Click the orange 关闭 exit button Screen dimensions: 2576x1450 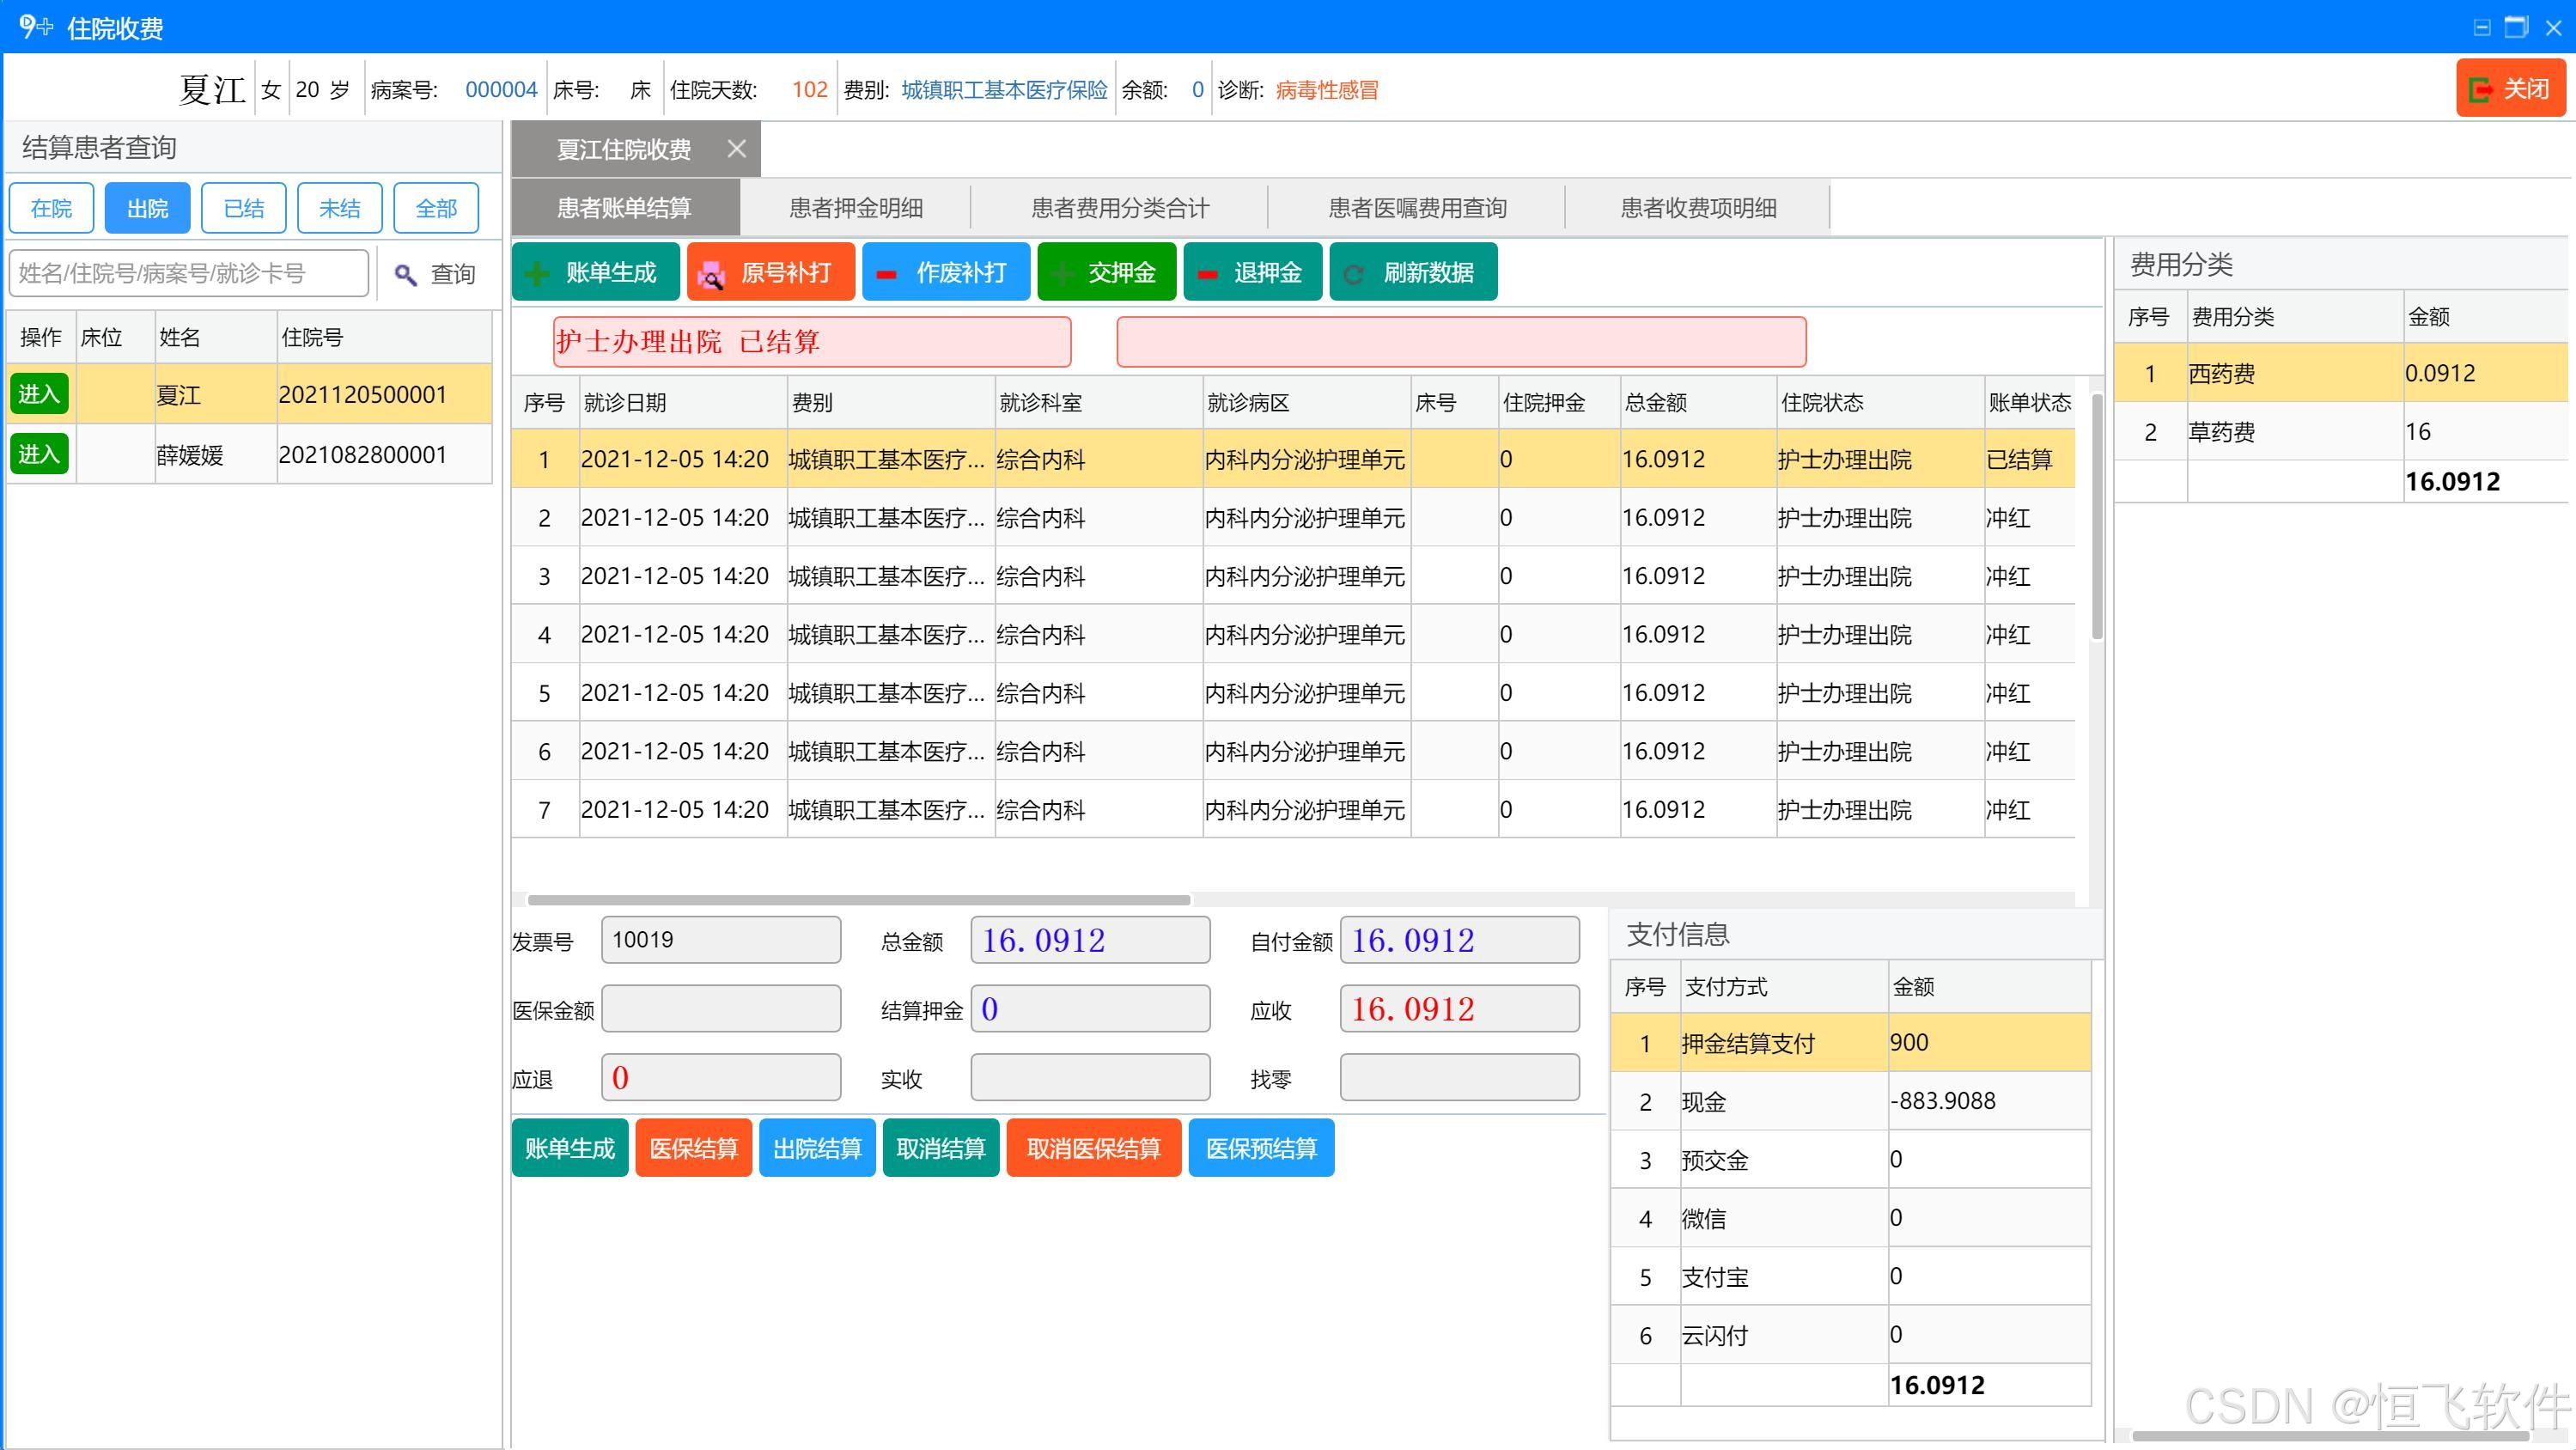point(2510,89)
